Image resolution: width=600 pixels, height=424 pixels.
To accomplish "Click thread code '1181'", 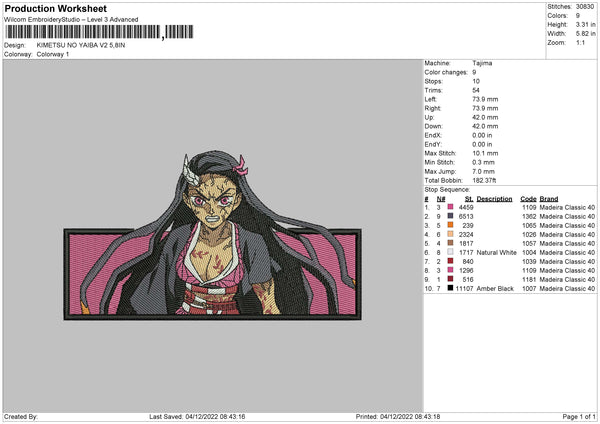I will tap(529, 279).
